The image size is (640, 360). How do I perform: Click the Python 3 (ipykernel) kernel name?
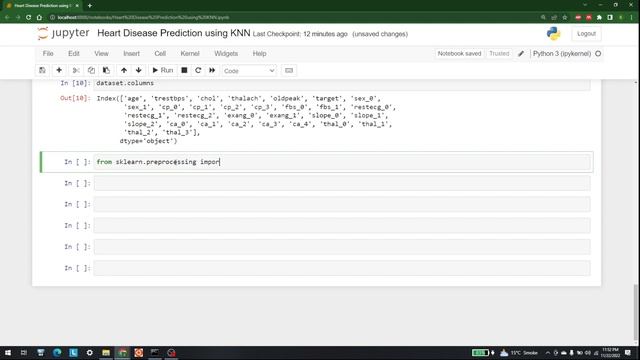tap(562, 53)
